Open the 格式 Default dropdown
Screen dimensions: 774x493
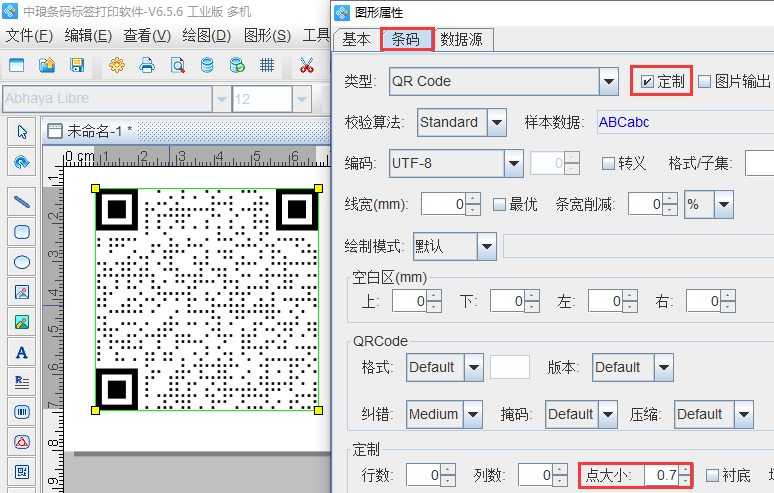pos(473,368)
